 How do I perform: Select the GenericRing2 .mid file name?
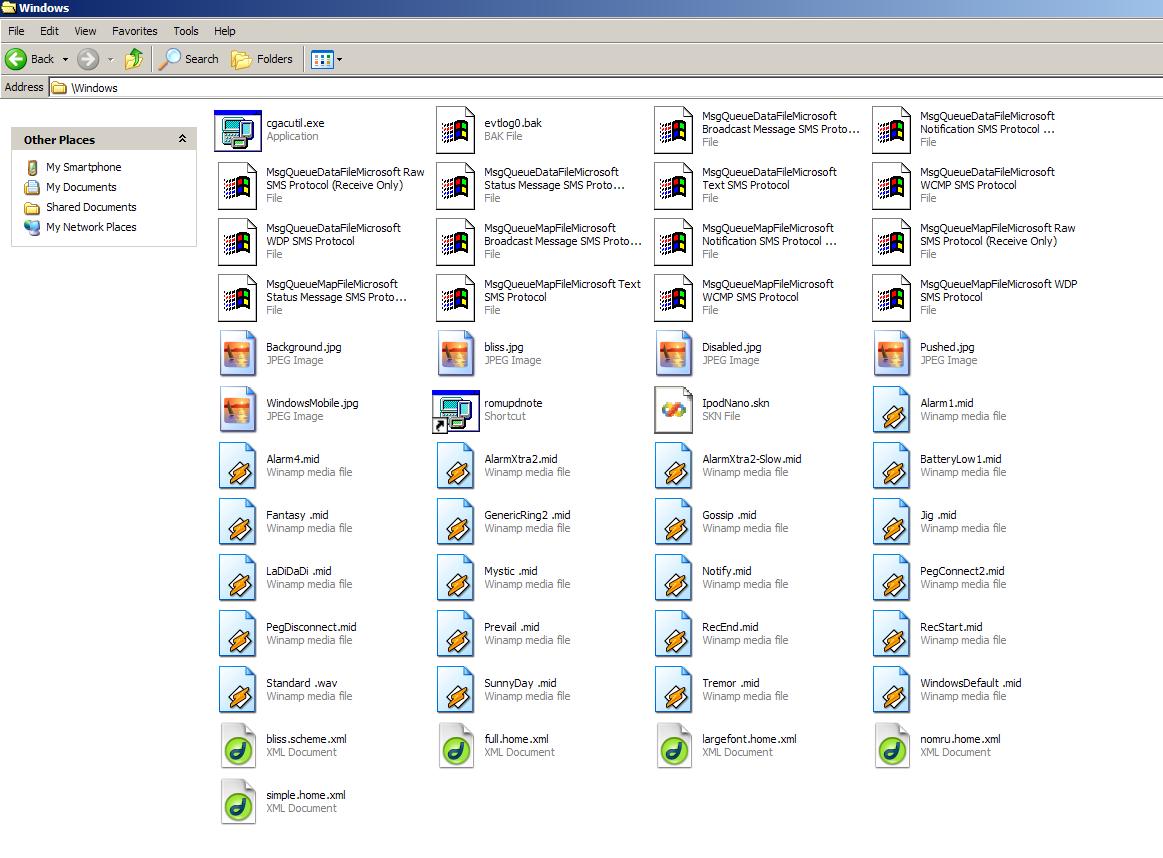pyautogui.click(x=527, y=515)
